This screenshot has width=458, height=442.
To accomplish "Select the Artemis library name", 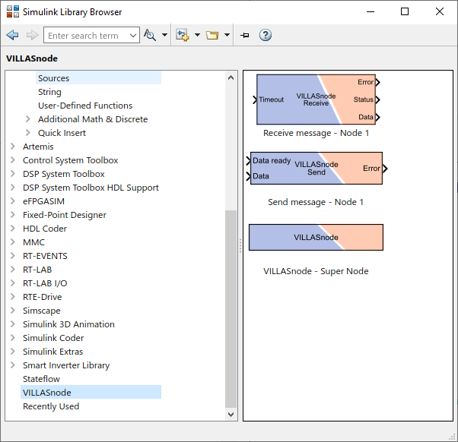I will pos(38,147).
